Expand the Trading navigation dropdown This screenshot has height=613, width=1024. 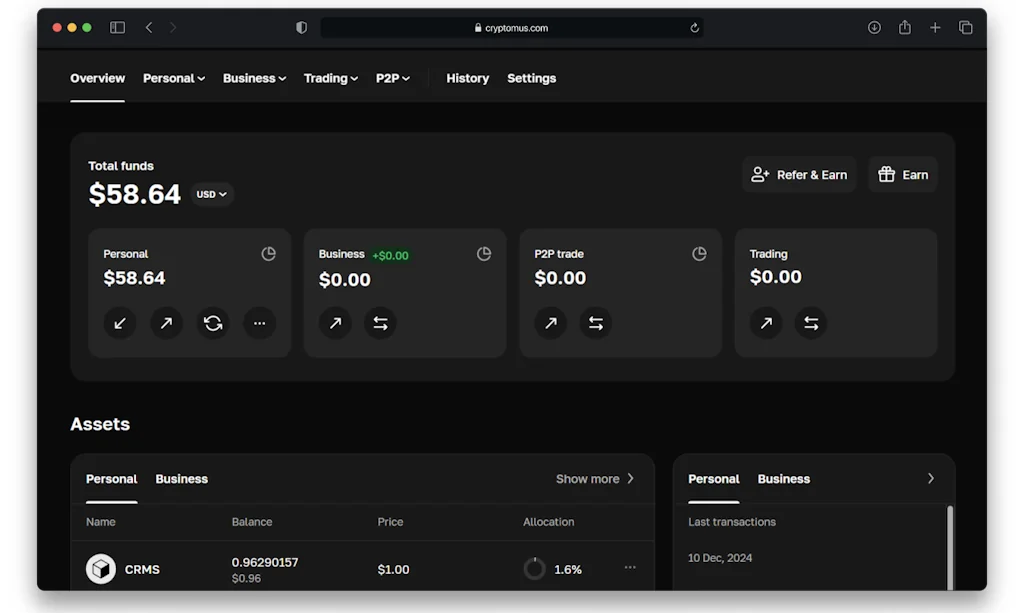point(331,78)
